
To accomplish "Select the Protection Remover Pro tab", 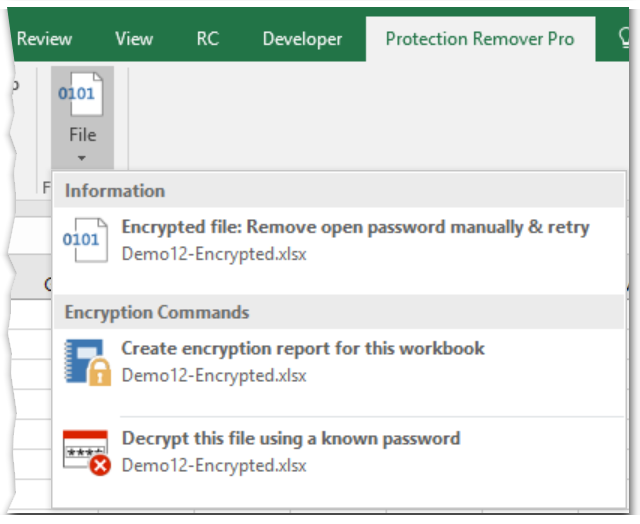I will point(480,39).
